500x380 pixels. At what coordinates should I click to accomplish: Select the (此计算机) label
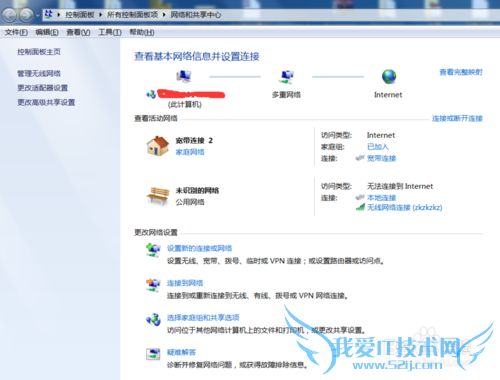[185, 105]
